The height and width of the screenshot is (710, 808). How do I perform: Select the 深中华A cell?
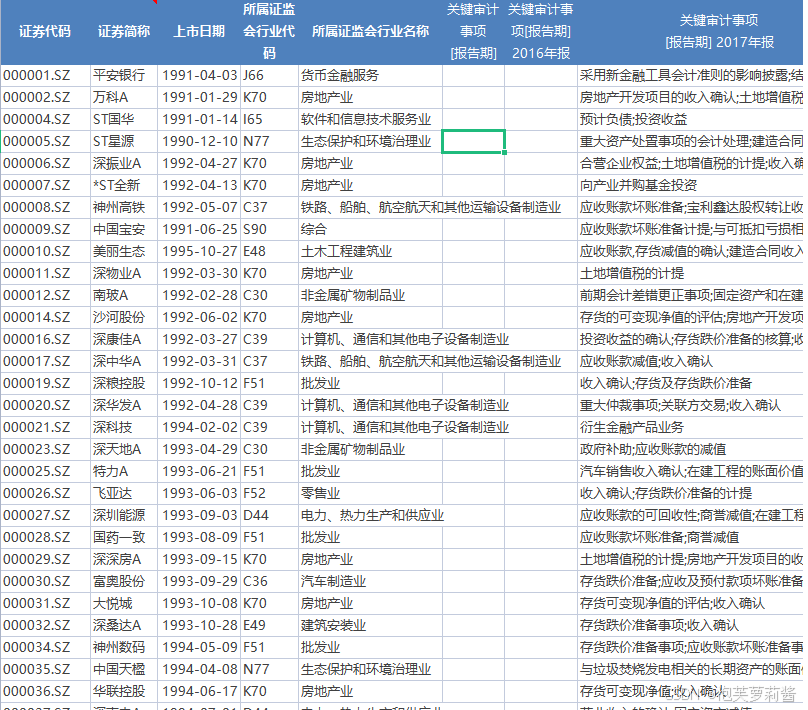pos(124,361)
